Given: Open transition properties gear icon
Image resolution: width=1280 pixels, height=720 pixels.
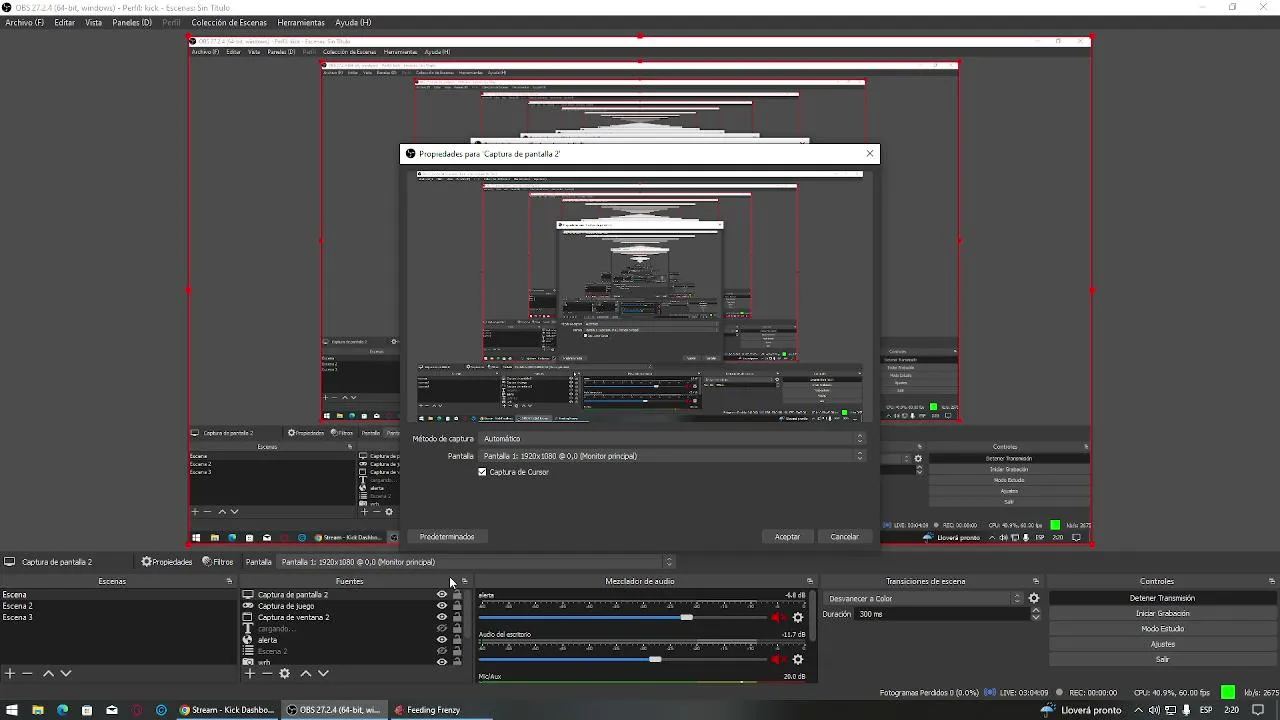Looking at the screenshot, I should pyautogui.click(x=1034, y=598).
